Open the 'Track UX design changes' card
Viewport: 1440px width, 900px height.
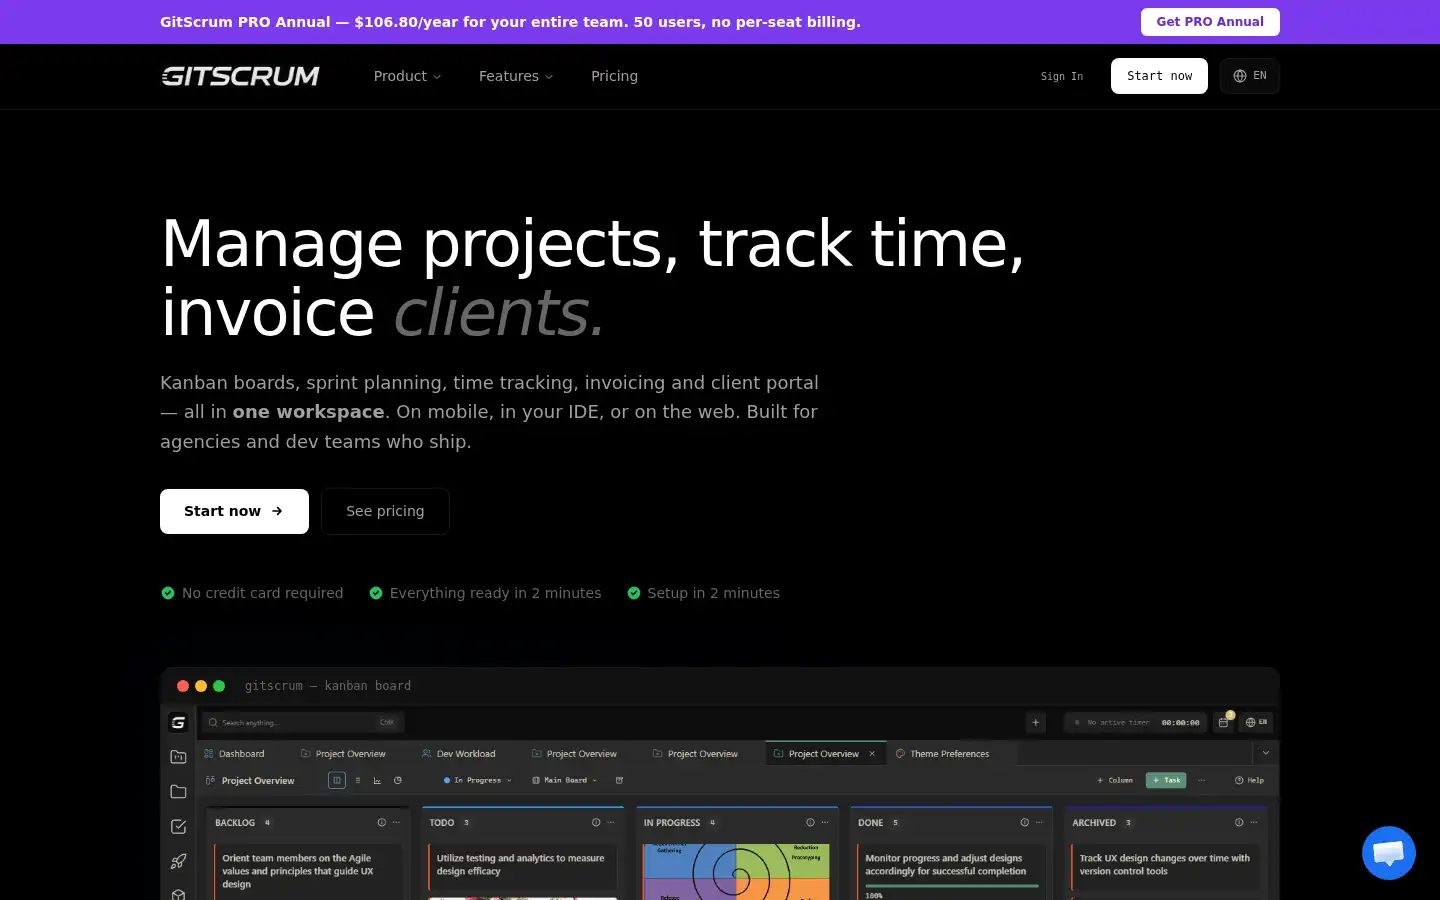coord(1165,865)
